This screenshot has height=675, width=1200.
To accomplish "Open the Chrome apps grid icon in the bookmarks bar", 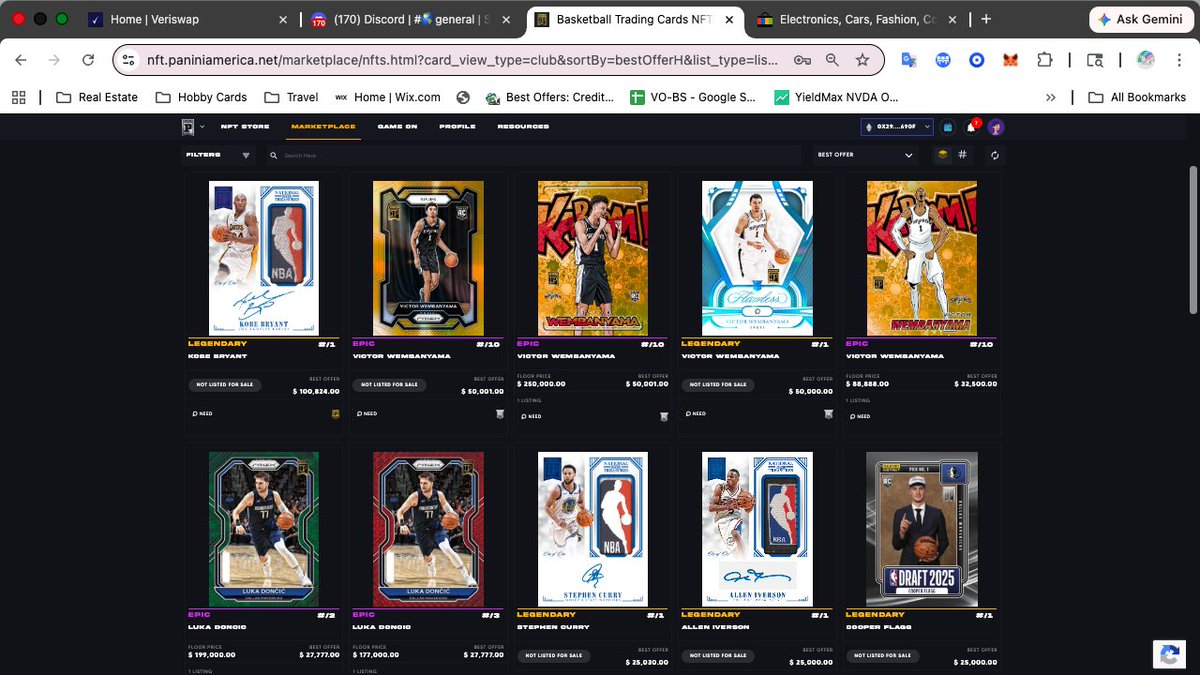I will 18,97.
